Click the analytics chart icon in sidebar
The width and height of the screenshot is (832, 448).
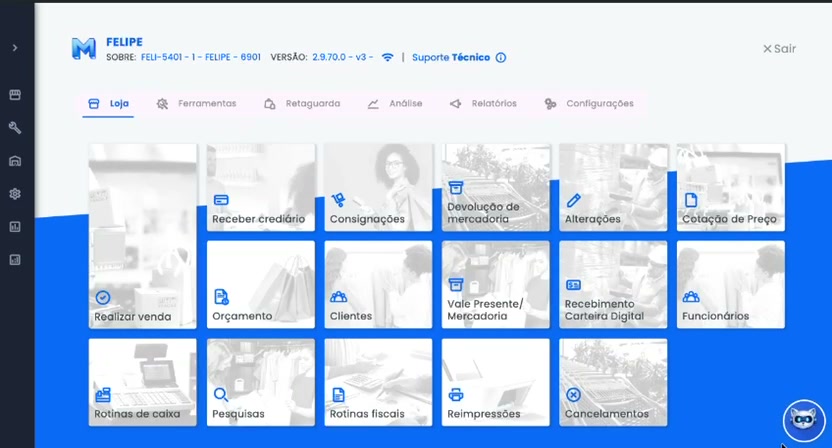15,227
